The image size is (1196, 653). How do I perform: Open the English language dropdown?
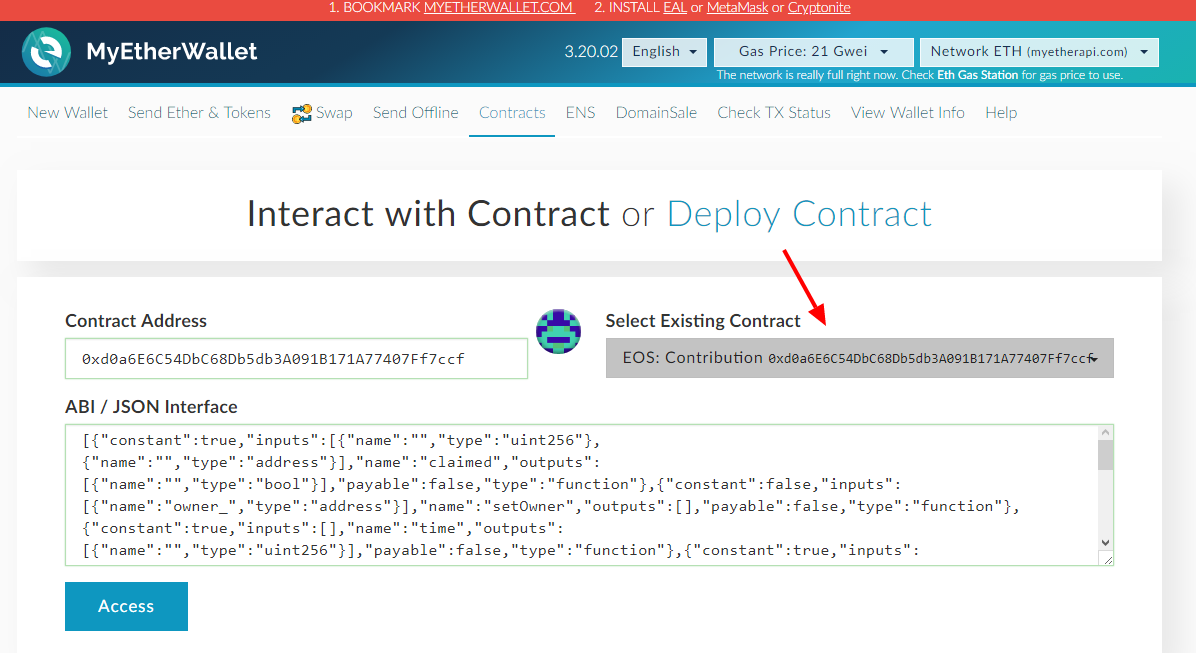664,52
